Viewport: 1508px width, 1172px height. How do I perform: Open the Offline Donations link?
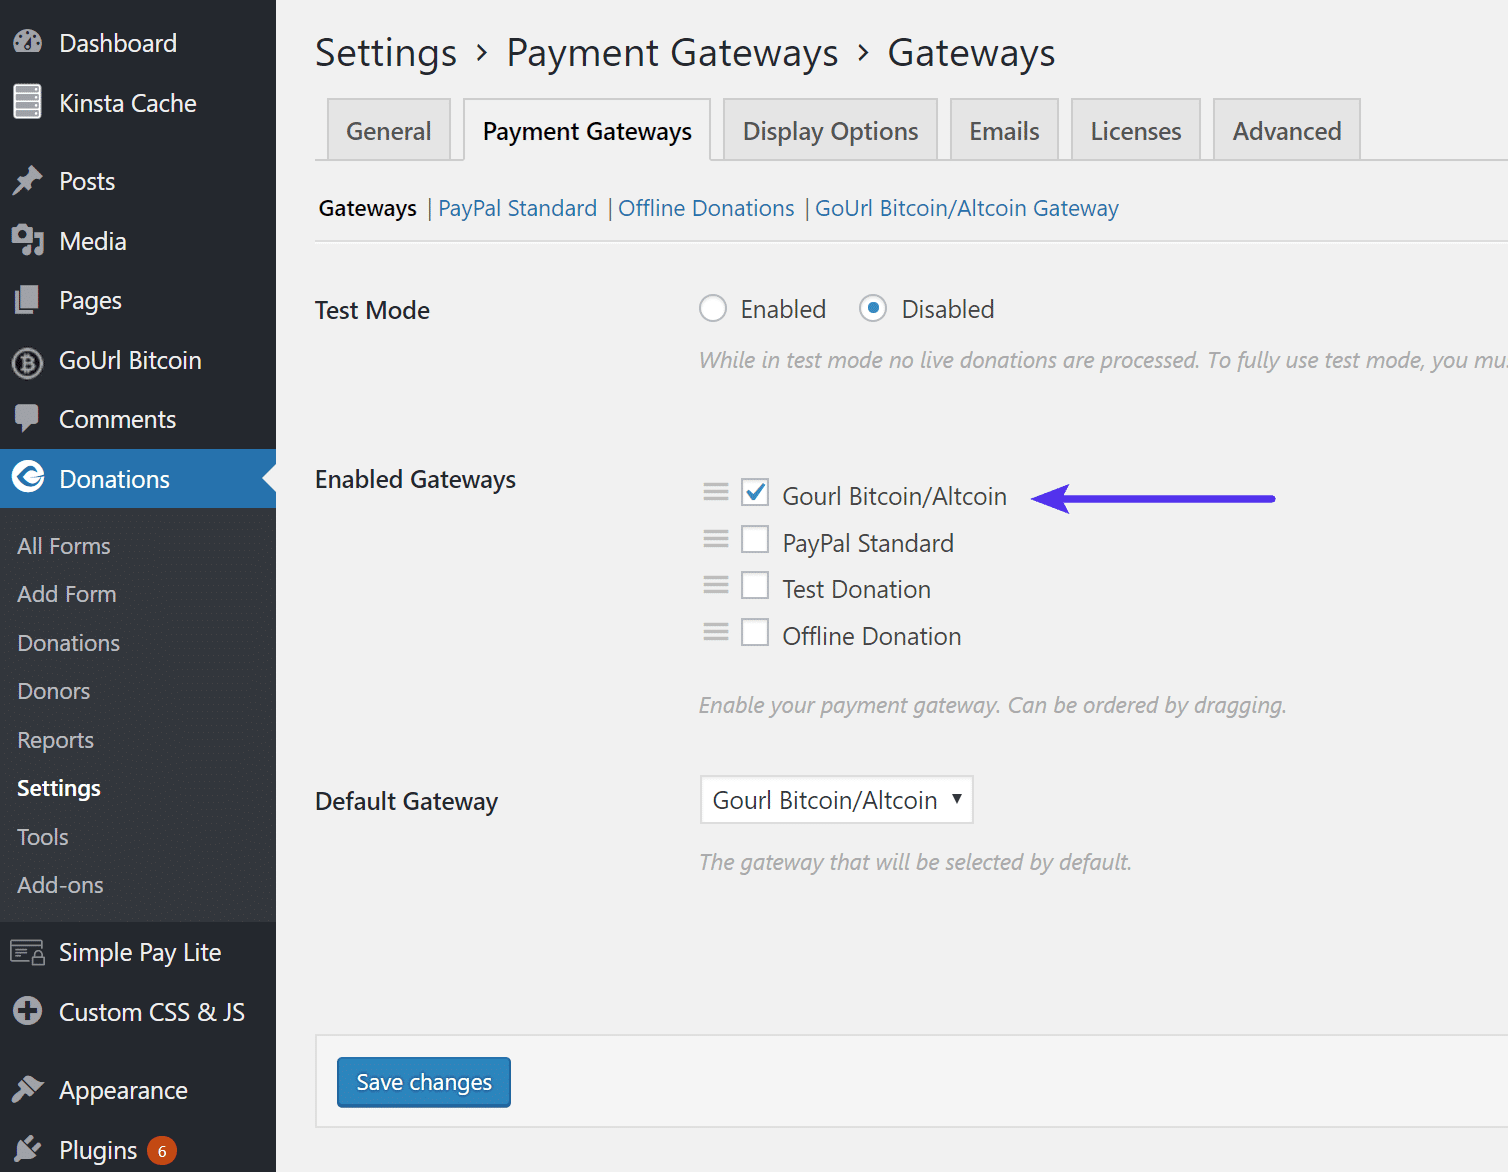click(706, 208)
